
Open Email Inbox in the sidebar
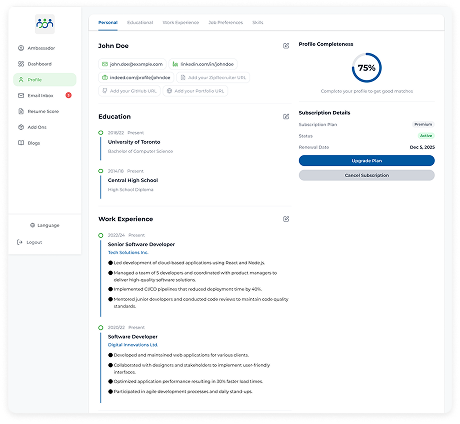45,95
